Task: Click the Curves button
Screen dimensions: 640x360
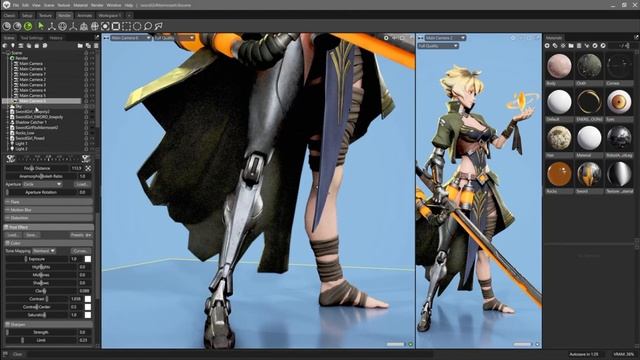Action: tap(80, 251)
